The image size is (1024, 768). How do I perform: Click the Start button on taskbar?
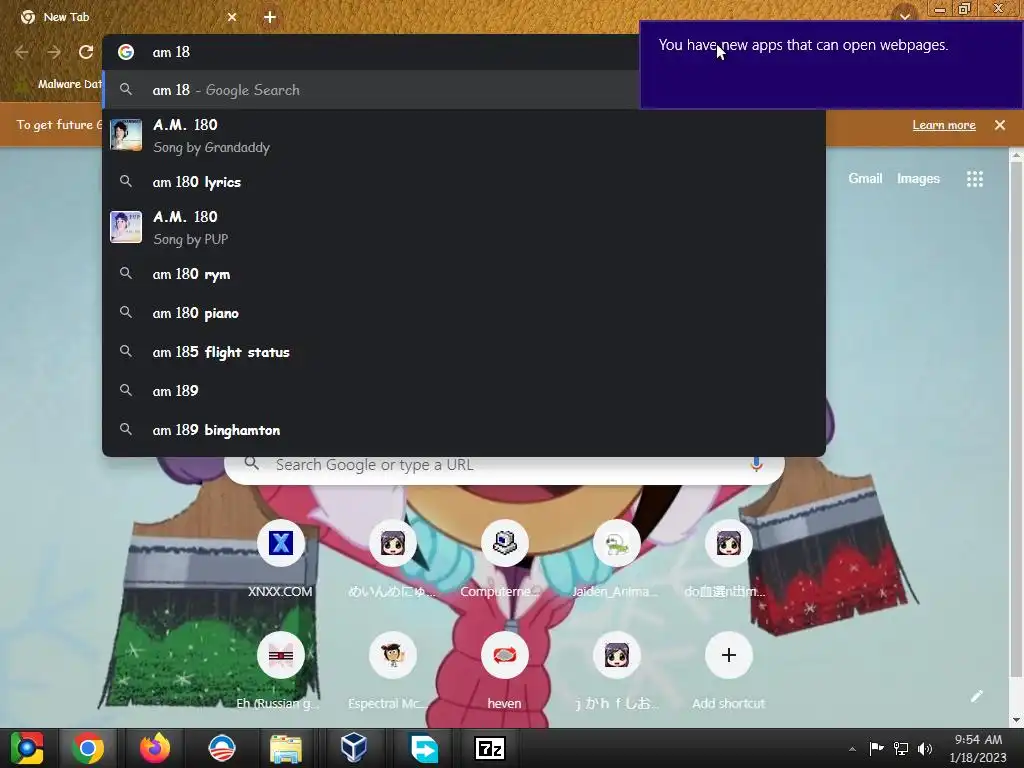pyautogui.click(x=27, y=748)
